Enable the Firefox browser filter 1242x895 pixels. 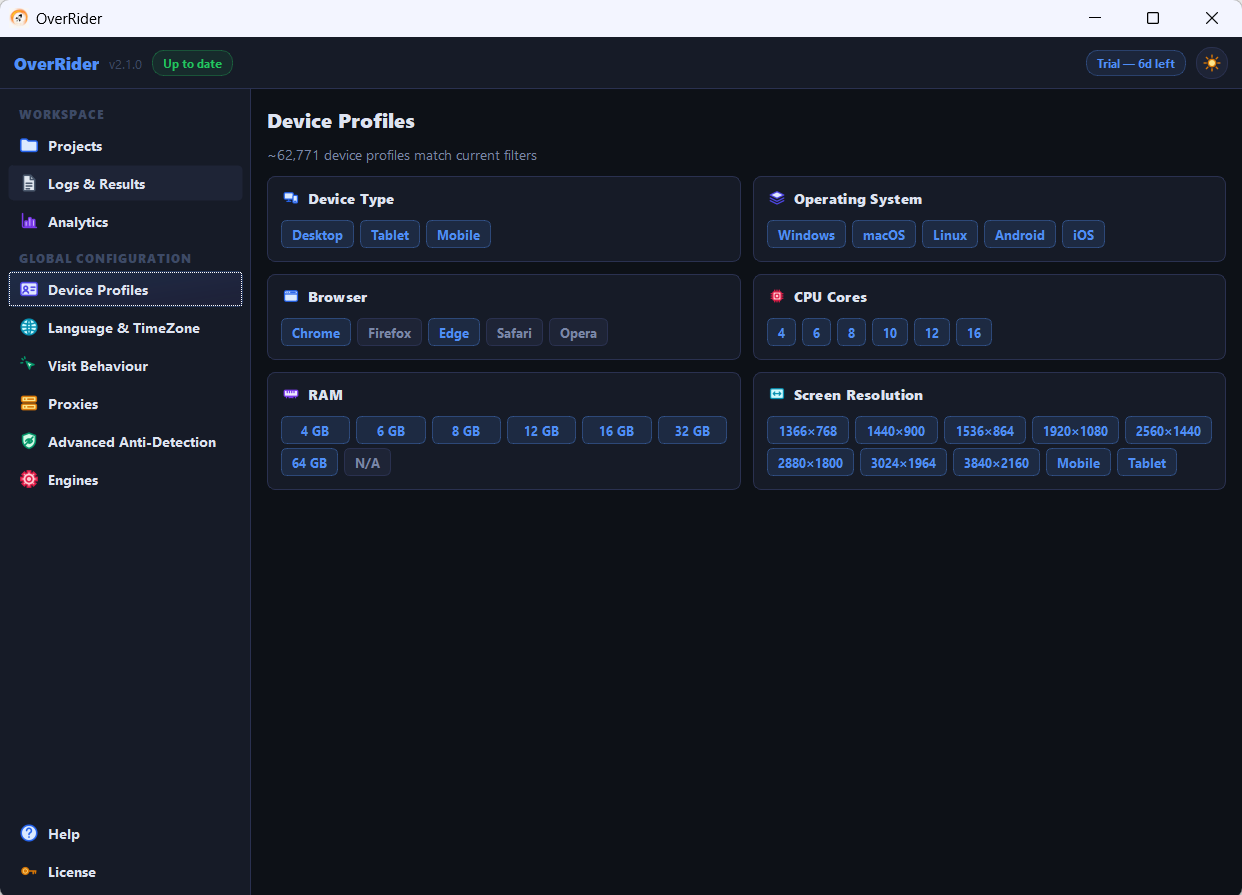click(x=389, y=333)
